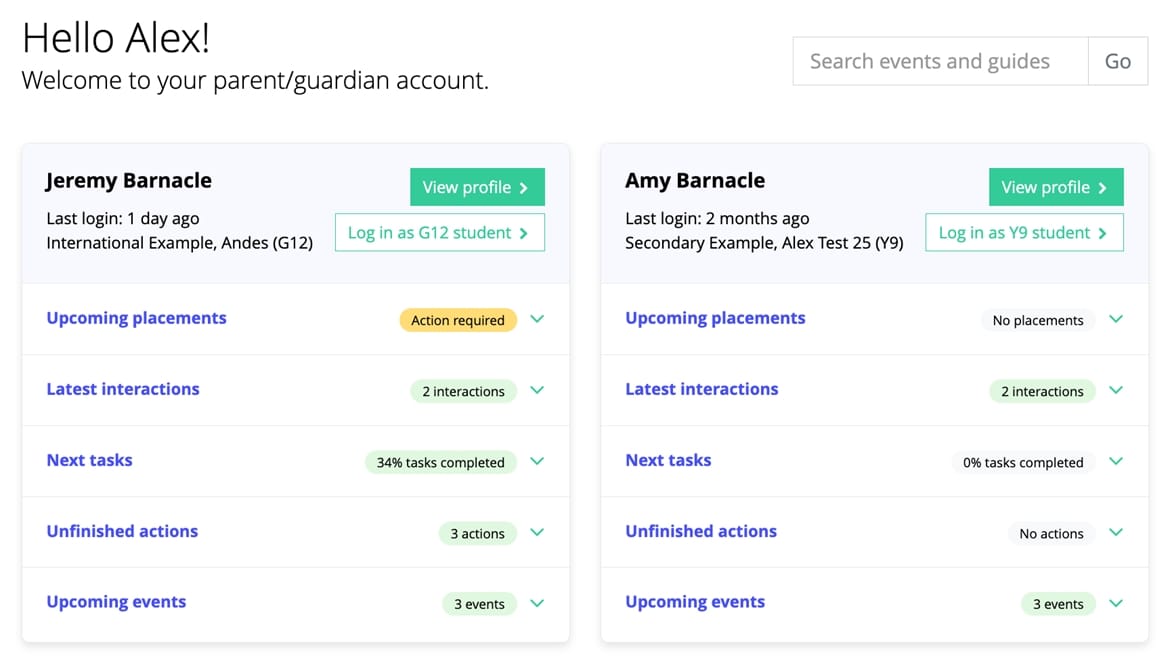Expand Amy's Upcoming events chevron
1170x658 pixels.
click(x=1116, y=603)
